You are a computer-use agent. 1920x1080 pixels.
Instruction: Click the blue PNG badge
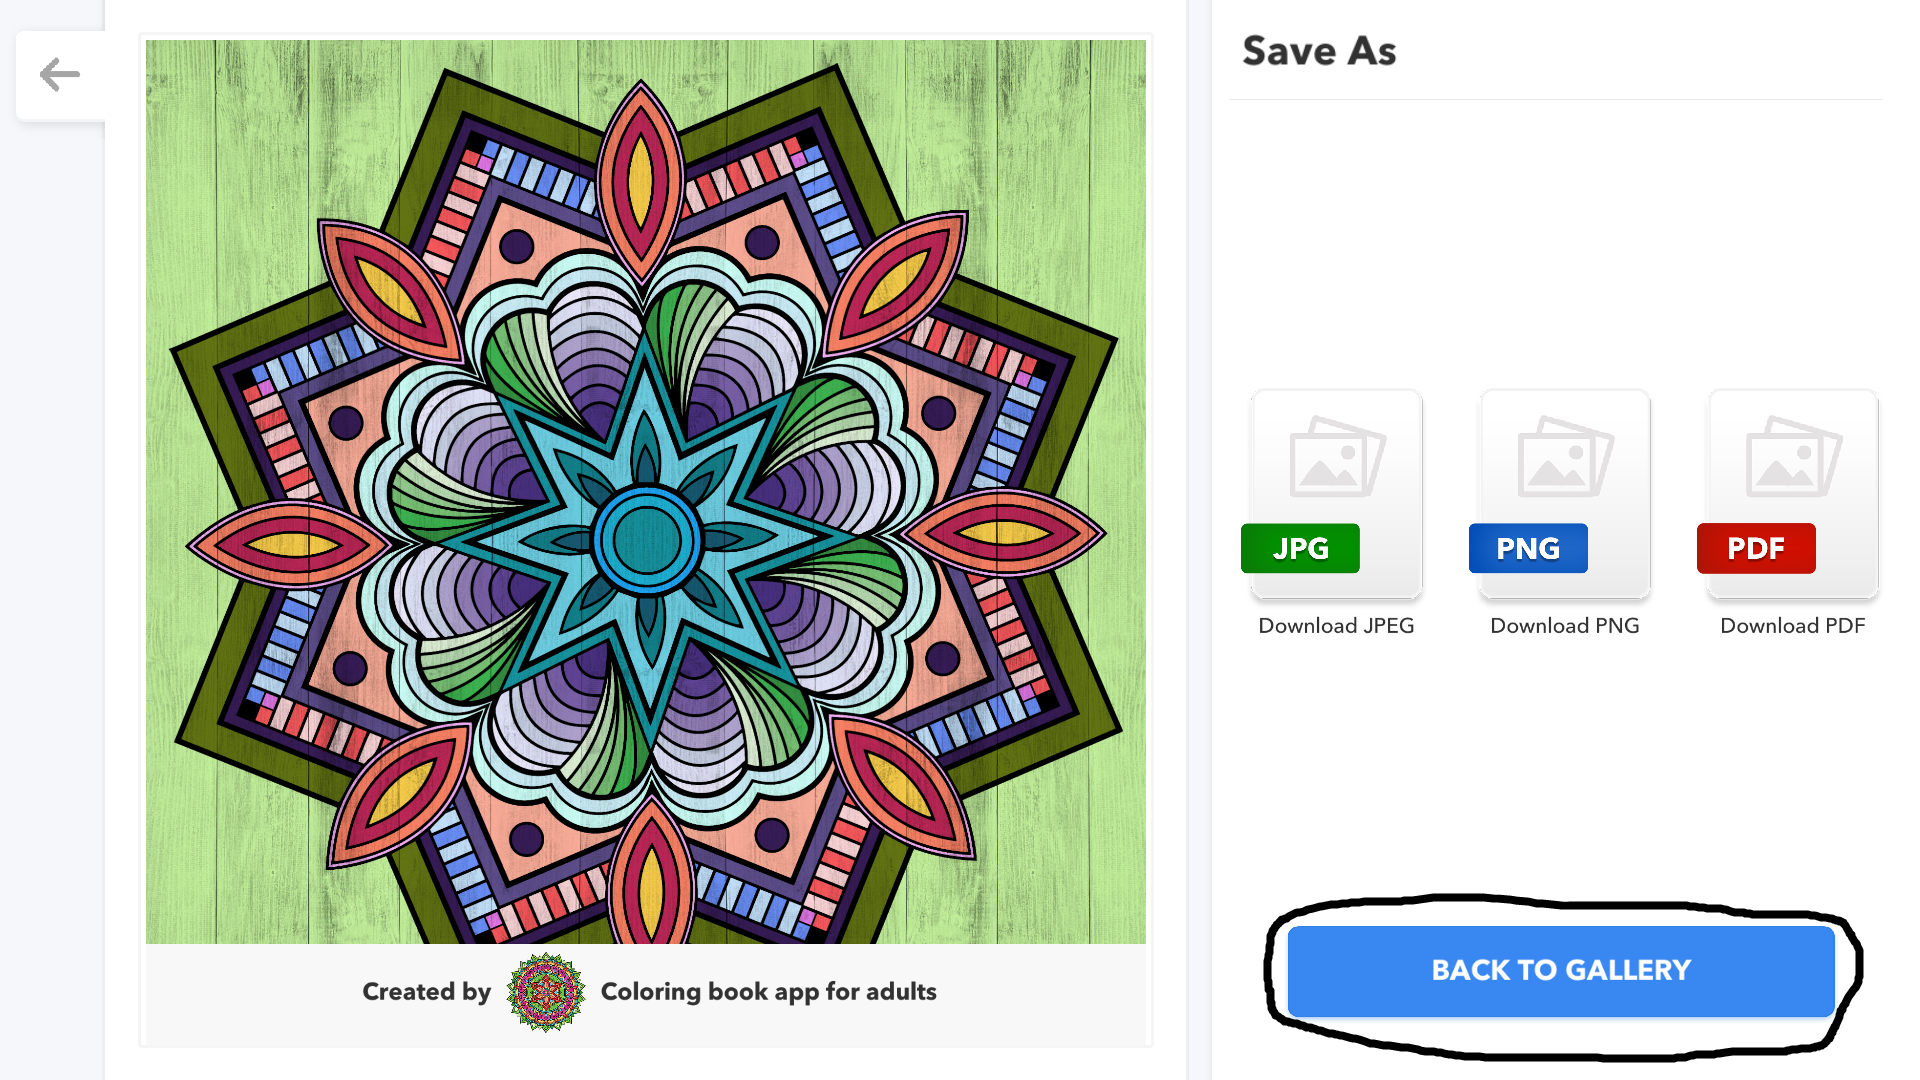[x=1528, y=548]
